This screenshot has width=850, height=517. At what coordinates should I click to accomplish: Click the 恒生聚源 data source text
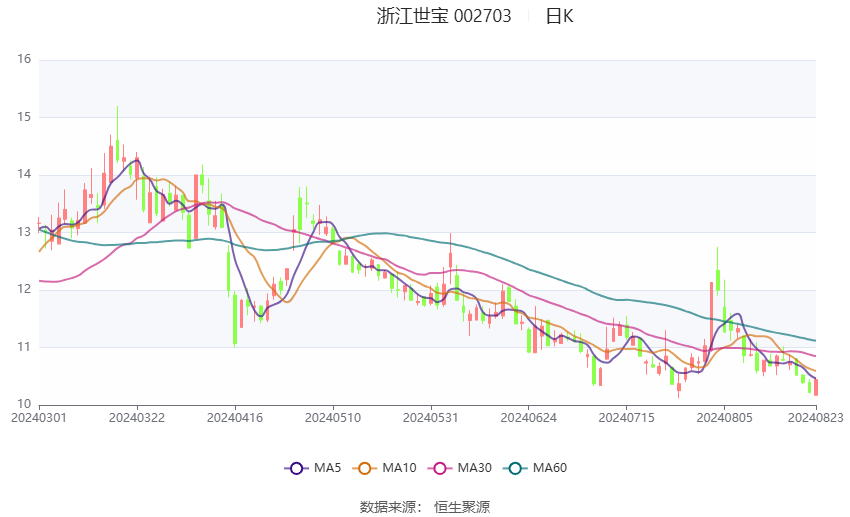click(x=462, y=507)
